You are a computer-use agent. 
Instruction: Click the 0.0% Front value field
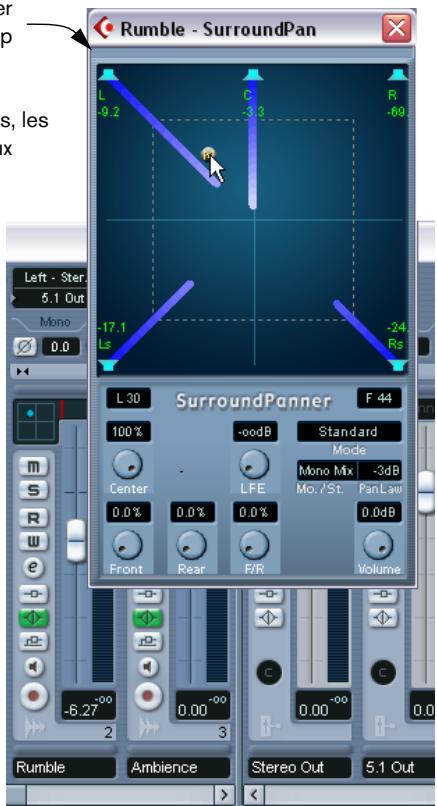129,512
